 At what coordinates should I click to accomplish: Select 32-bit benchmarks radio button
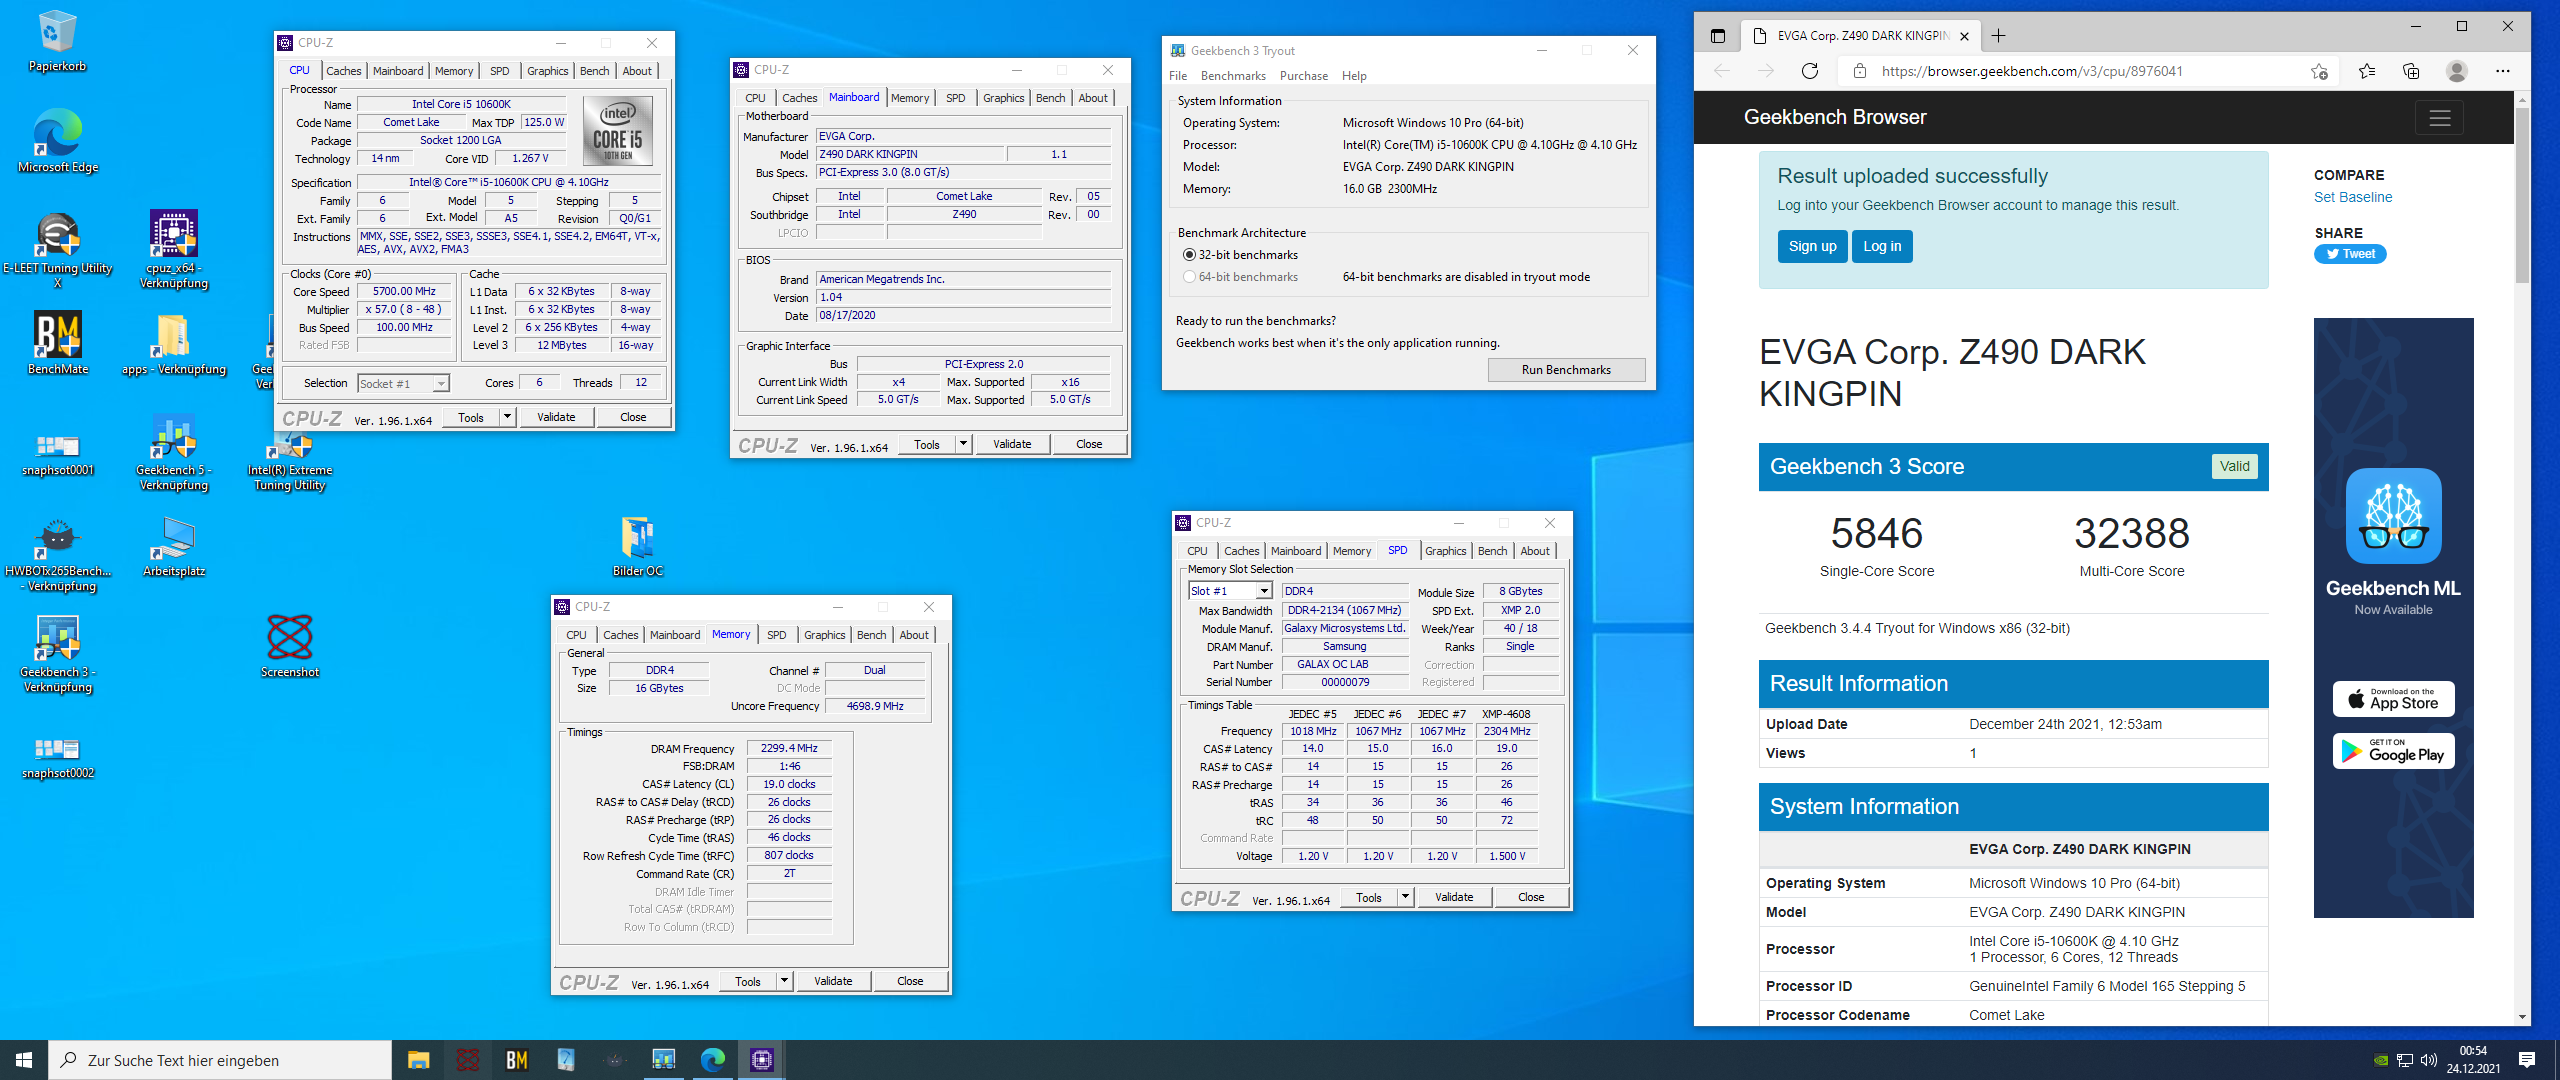1189,255
